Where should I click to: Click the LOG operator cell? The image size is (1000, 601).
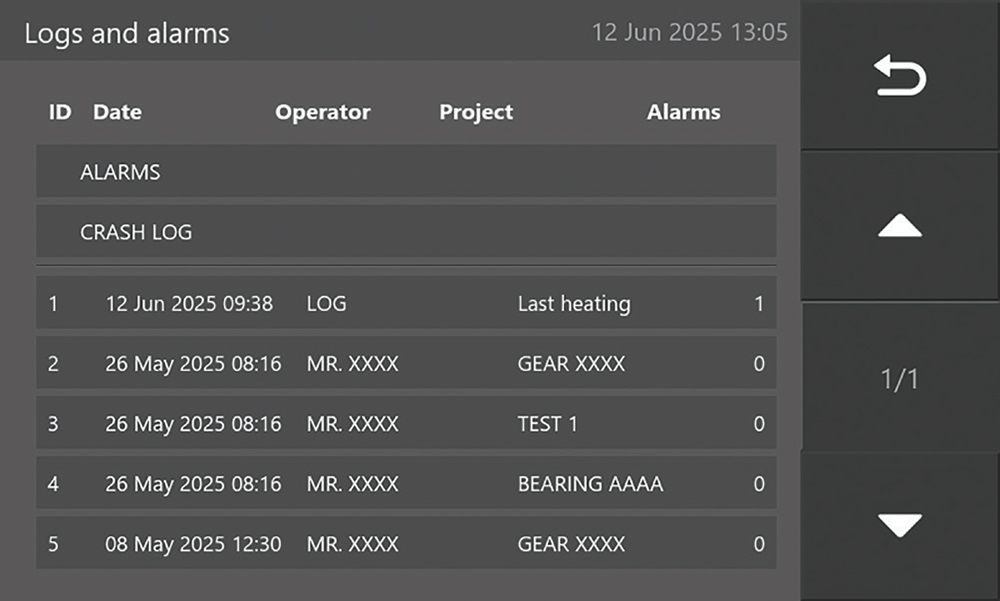point(327,304)
